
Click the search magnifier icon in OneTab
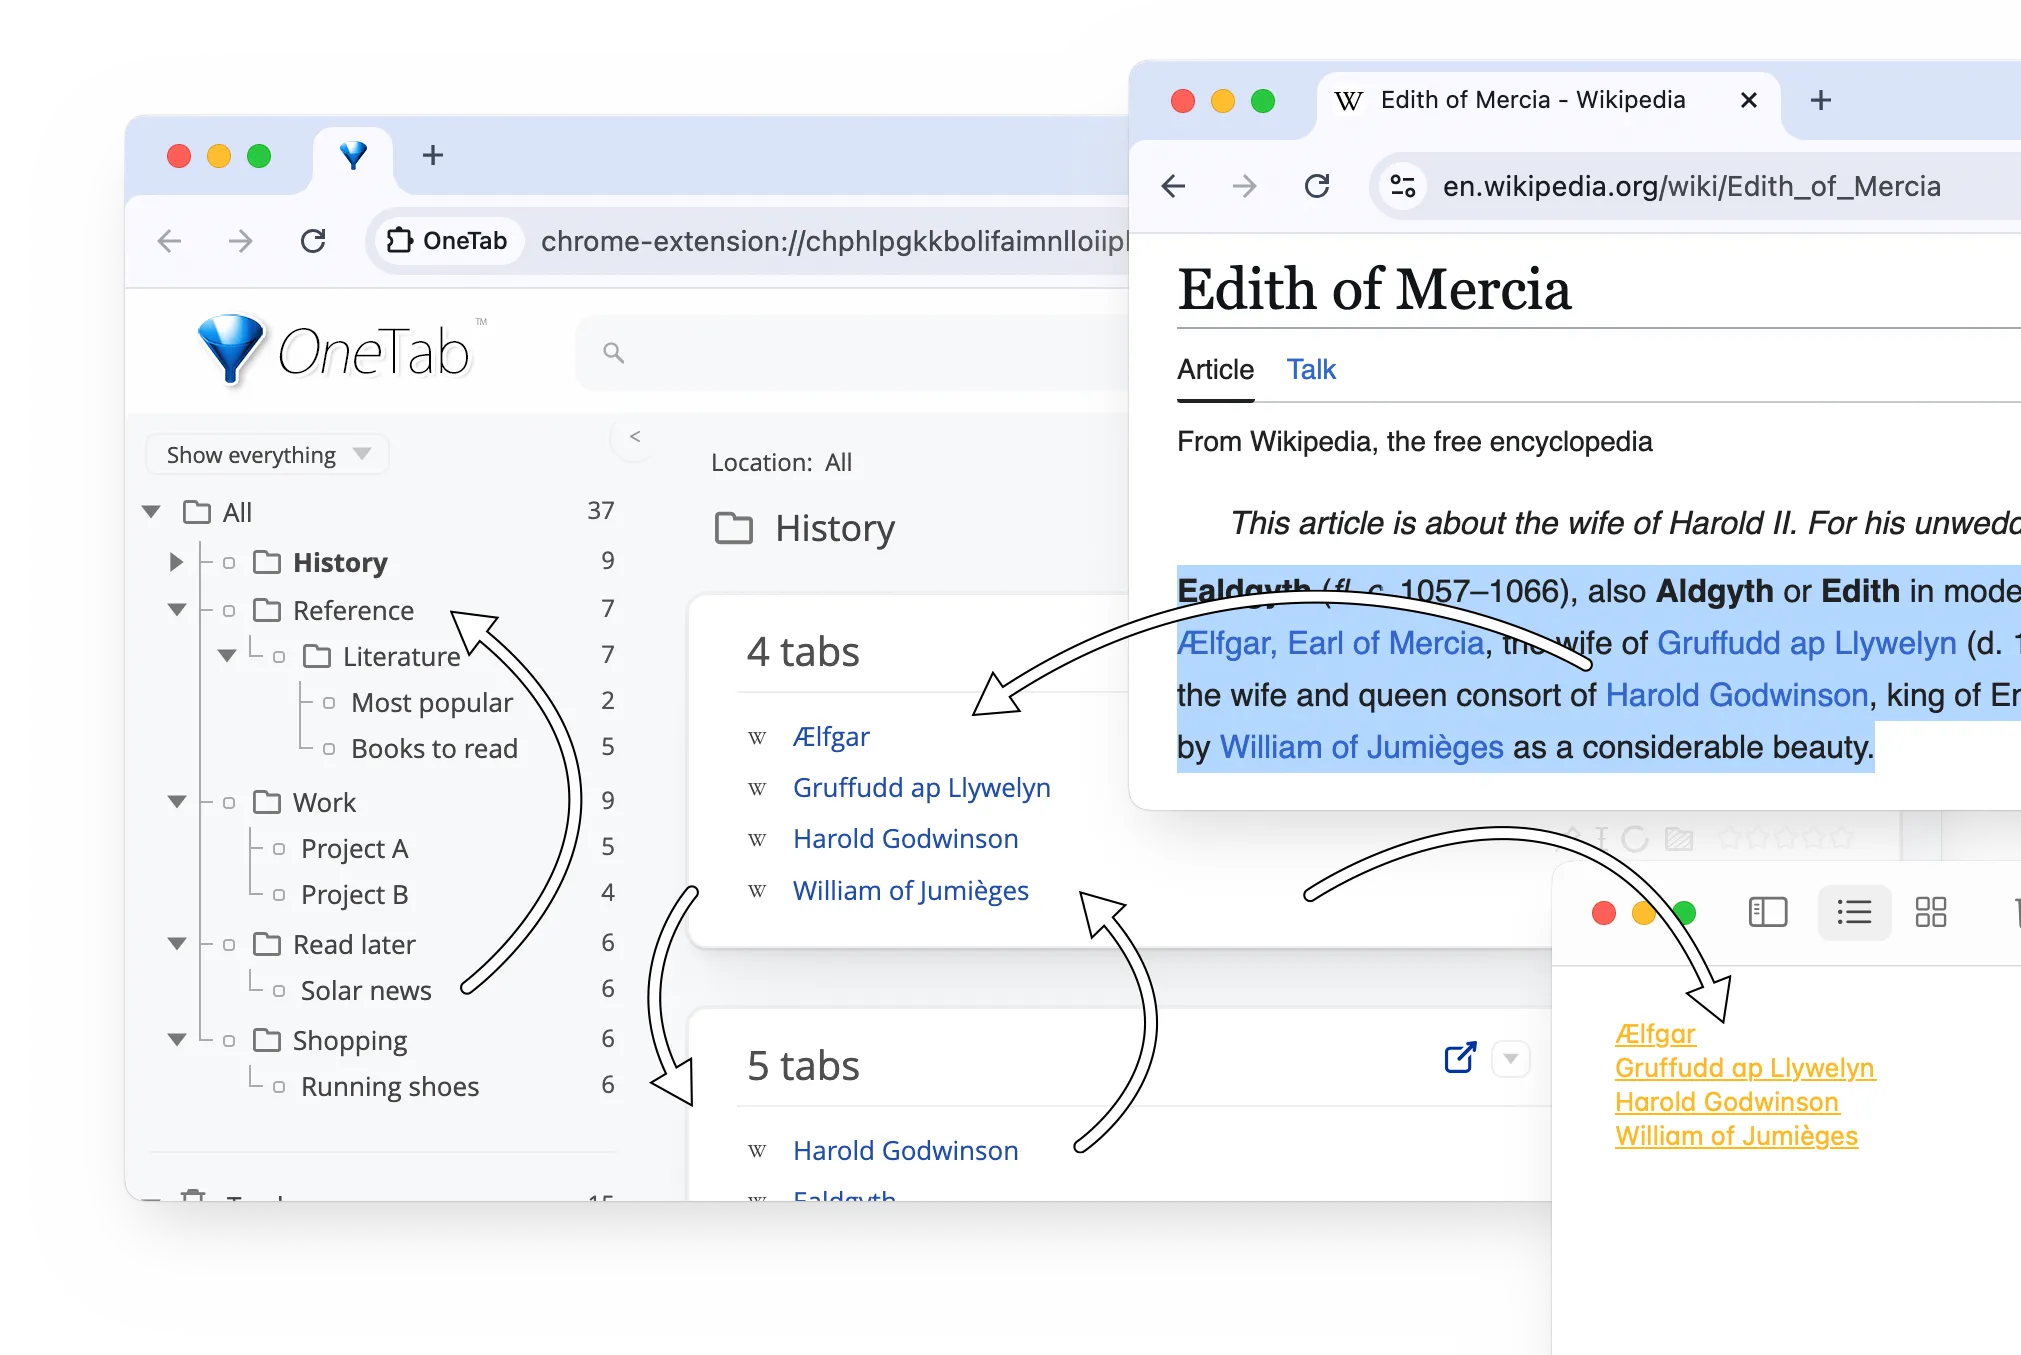613,353
